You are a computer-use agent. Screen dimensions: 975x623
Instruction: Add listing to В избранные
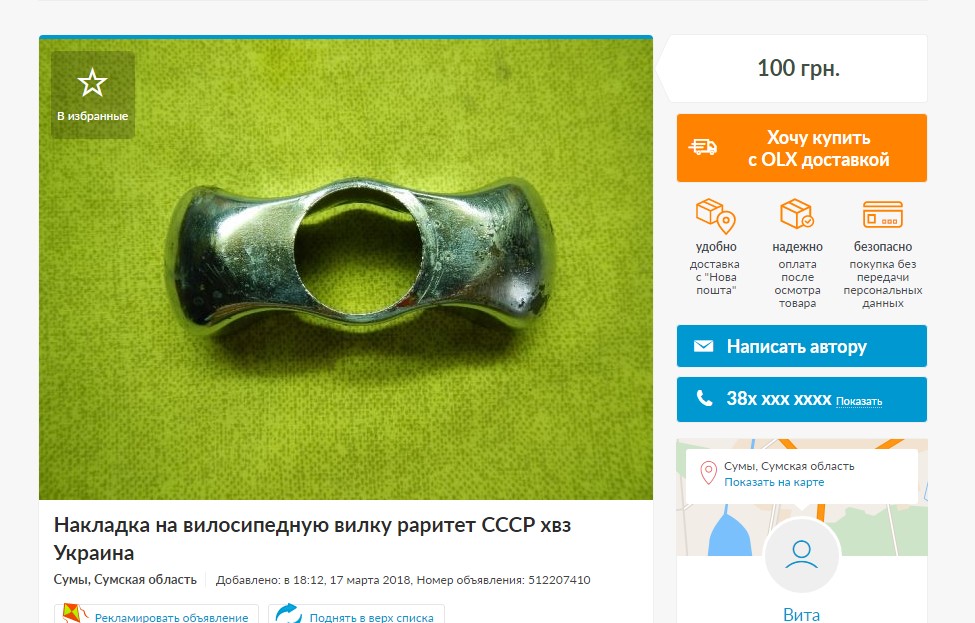93,95
